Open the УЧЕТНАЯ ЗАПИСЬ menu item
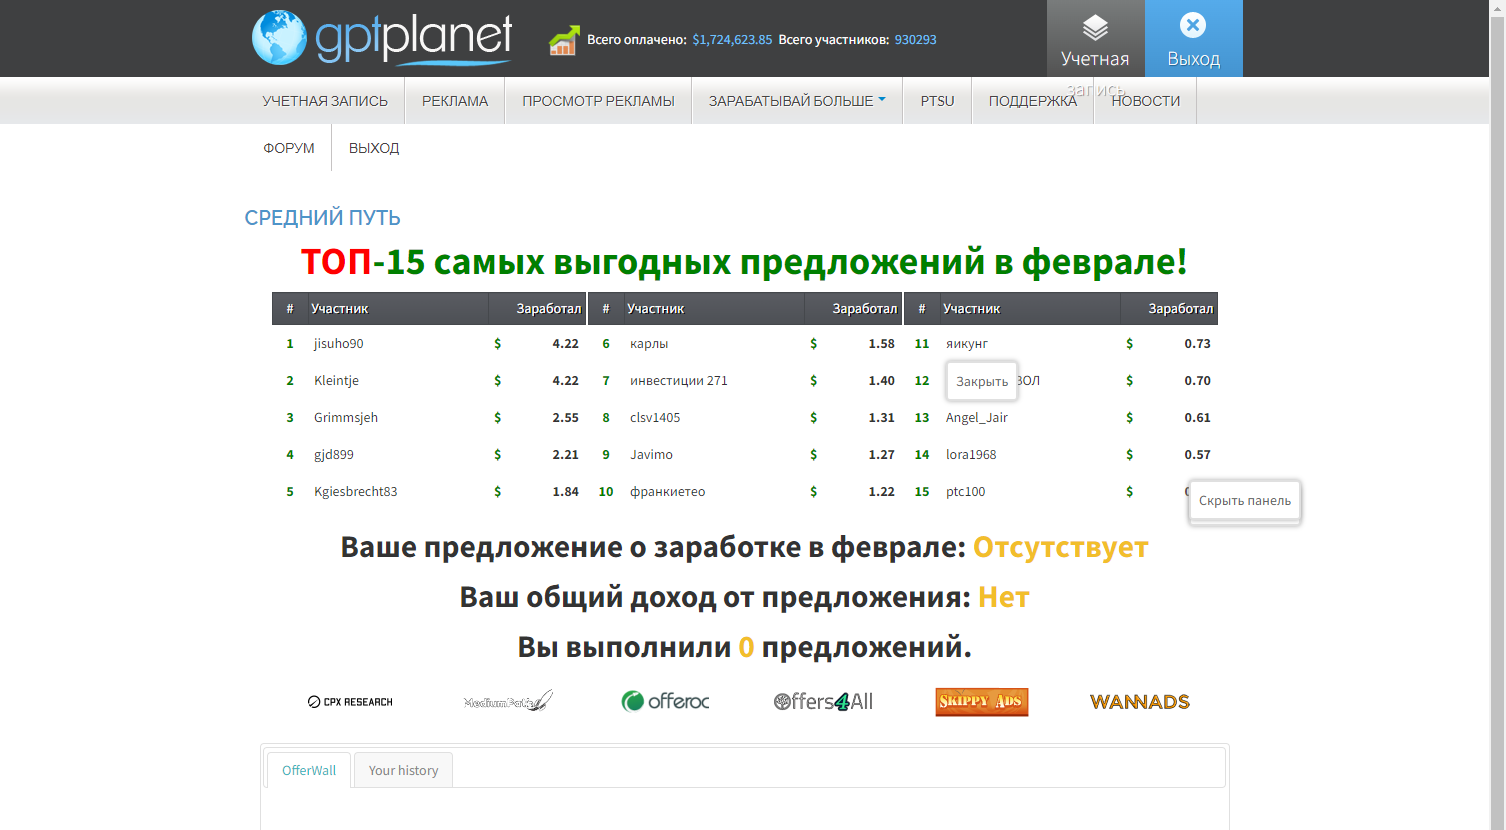Image resolution: width=1506 pixels, height=830 pixels. point(325,101)
